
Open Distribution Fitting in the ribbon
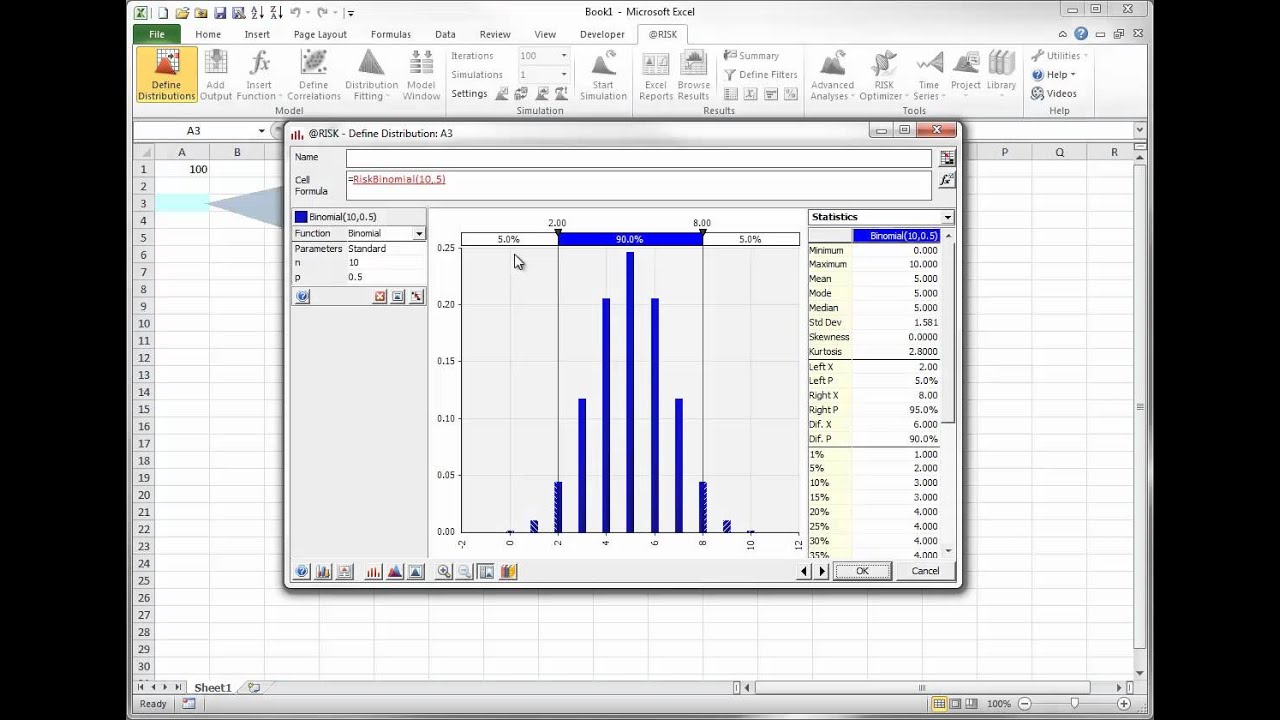371,76
